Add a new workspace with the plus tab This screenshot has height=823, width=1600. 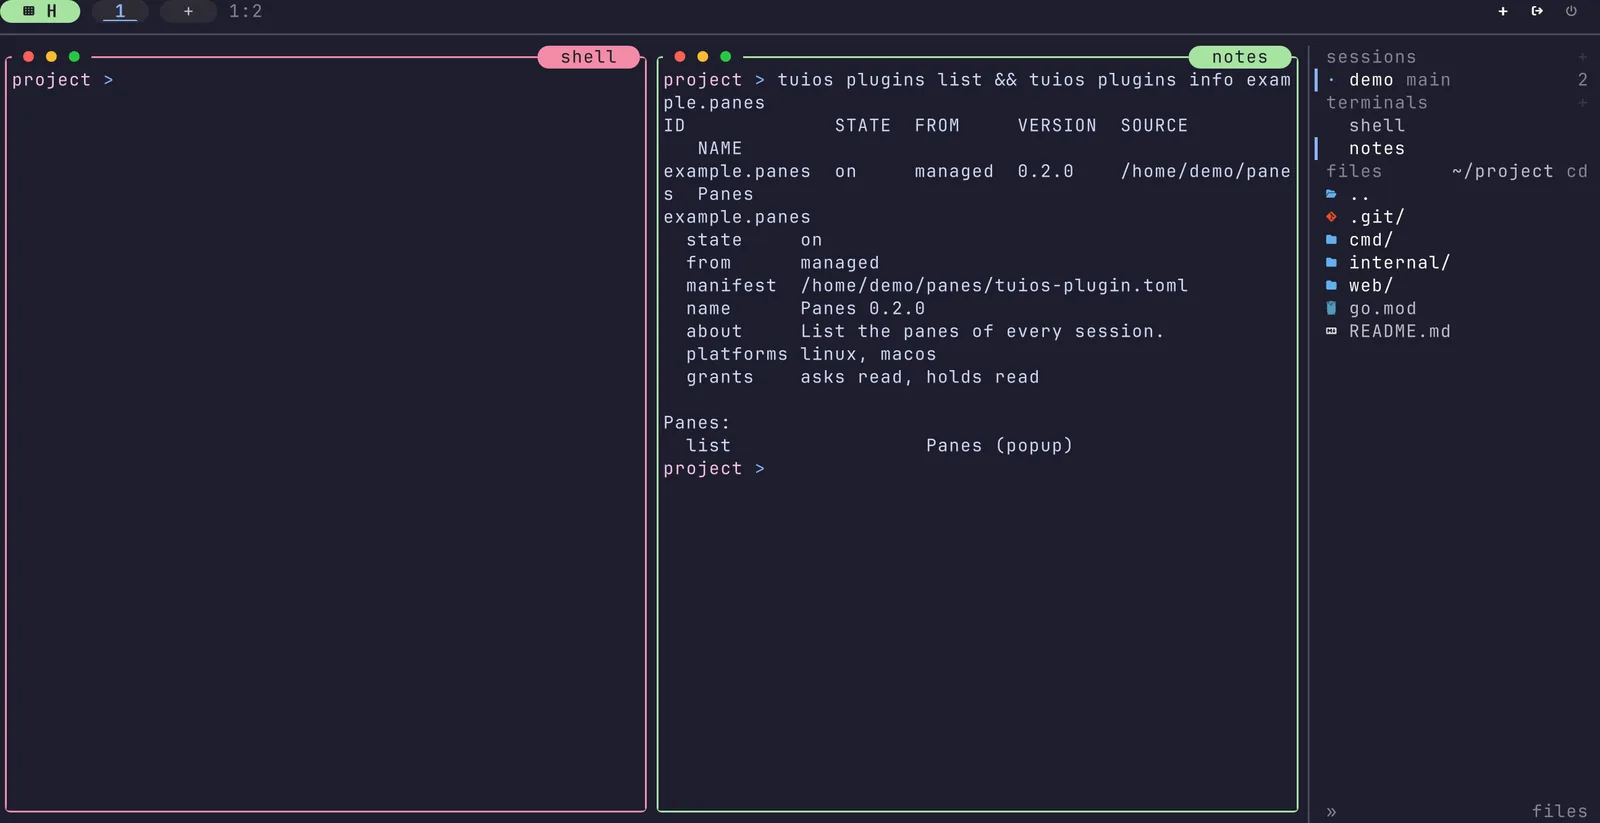point(188,11)
